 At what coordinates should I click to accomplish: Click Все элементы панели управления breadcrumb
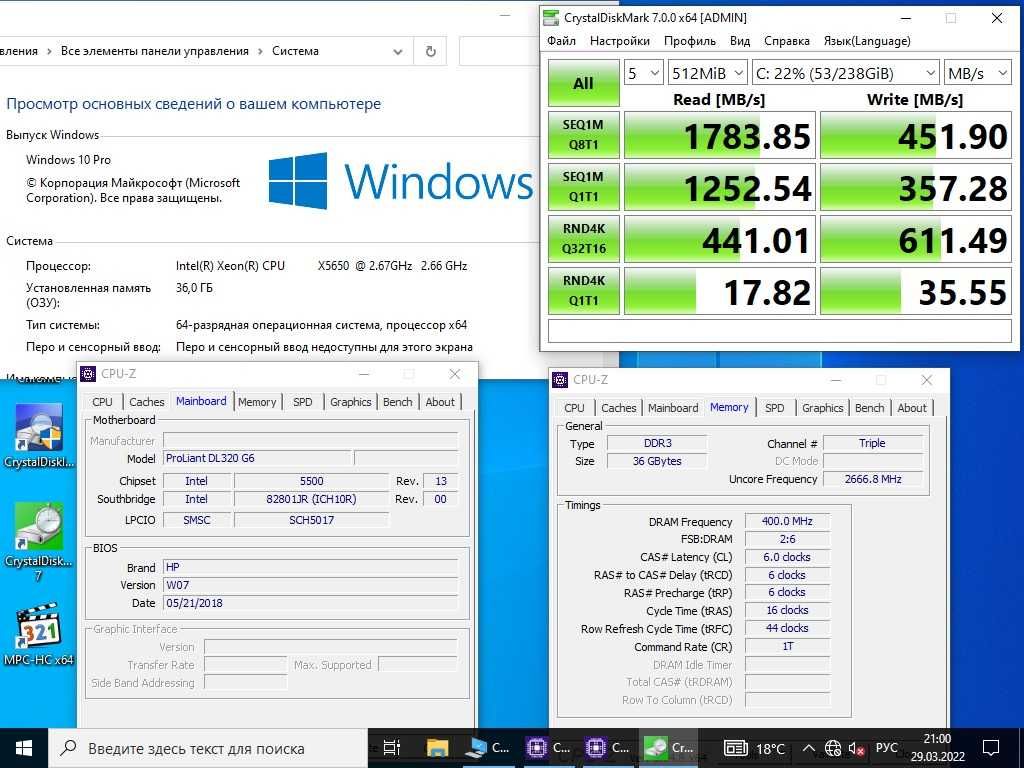155,51
